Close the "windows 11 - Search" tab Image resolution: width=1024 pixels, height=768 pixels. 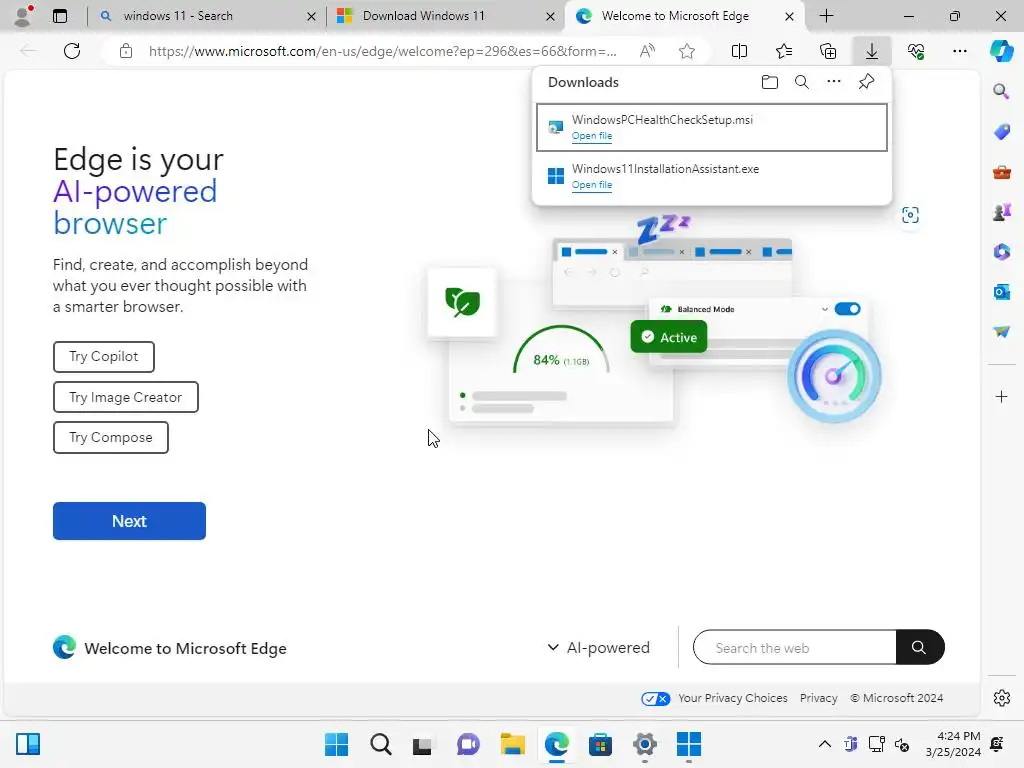(312, 16)
